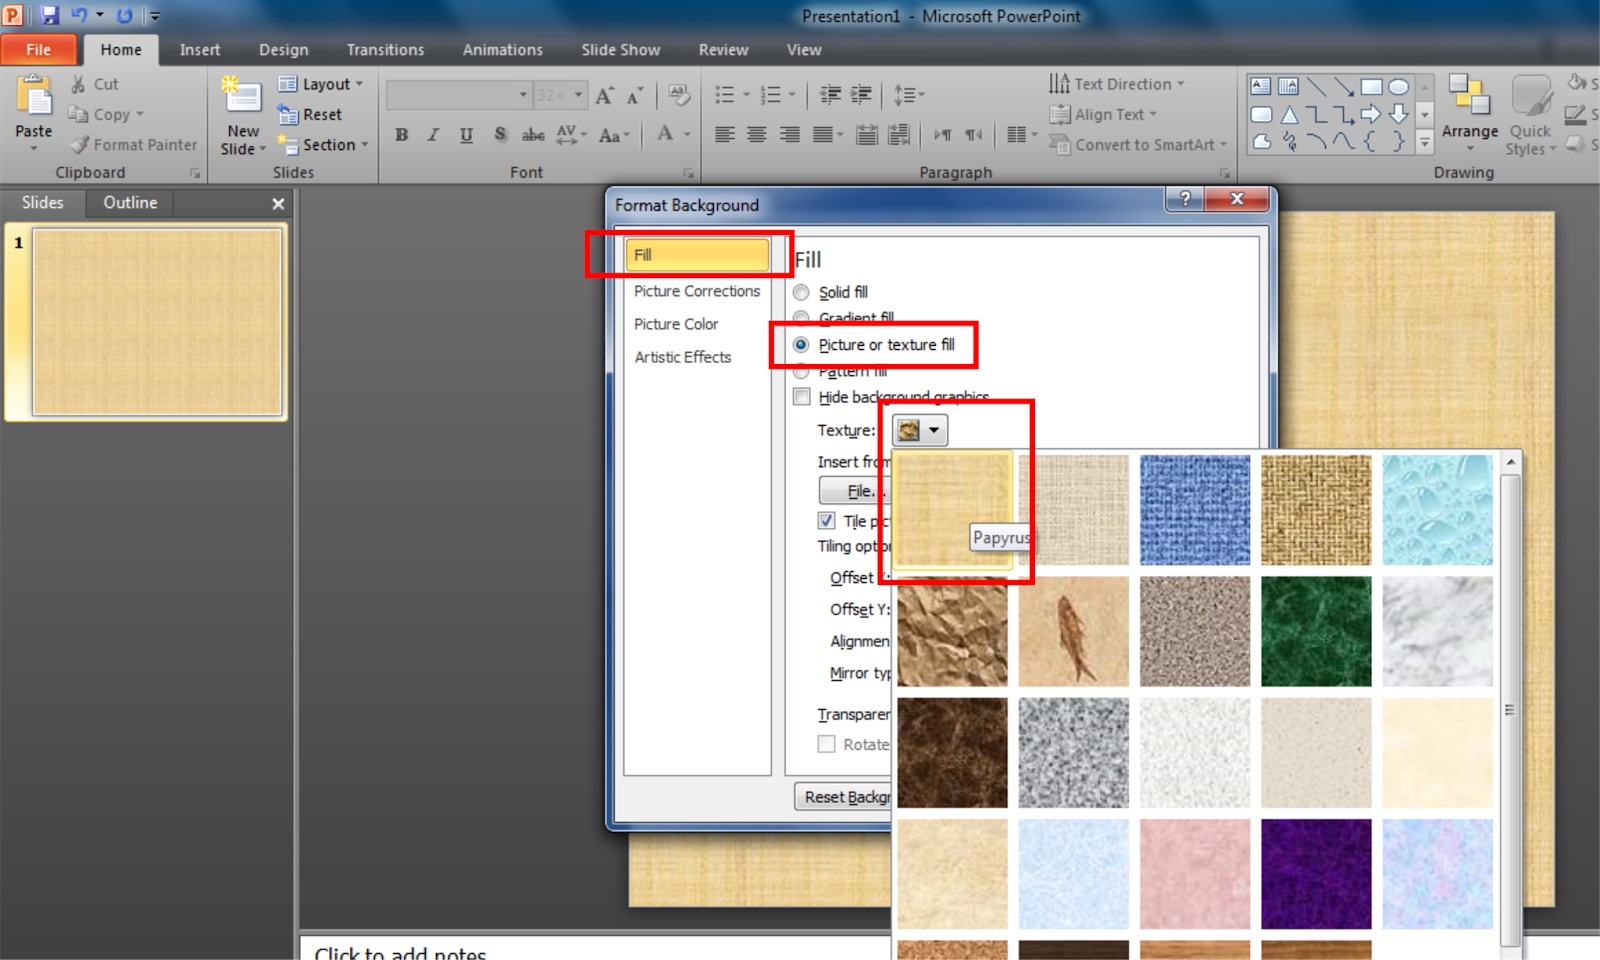Open the Texture dropdown button
This screenshot has height=960, width=1600.
click(x=920, y=431)
